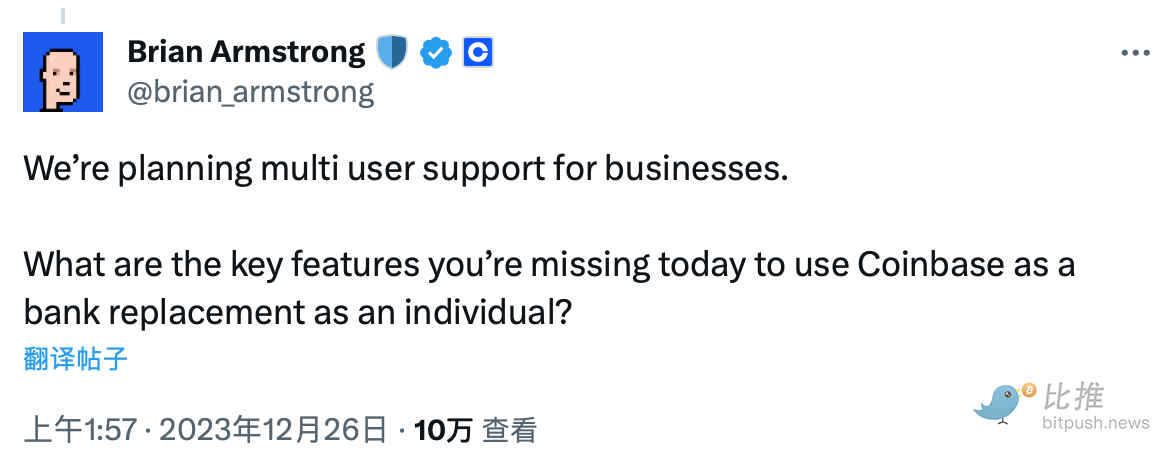Click the 上午1:57 timestamp
The width and height of the screenshot is (1170, 450).
pos(80,430)
